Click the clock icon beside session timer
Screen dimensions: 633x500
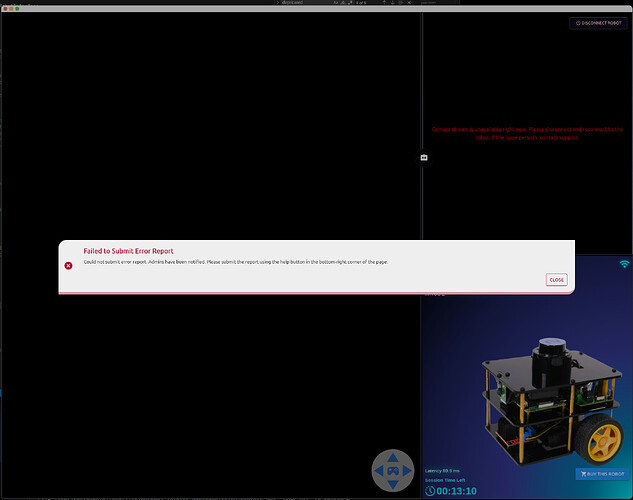430,491
